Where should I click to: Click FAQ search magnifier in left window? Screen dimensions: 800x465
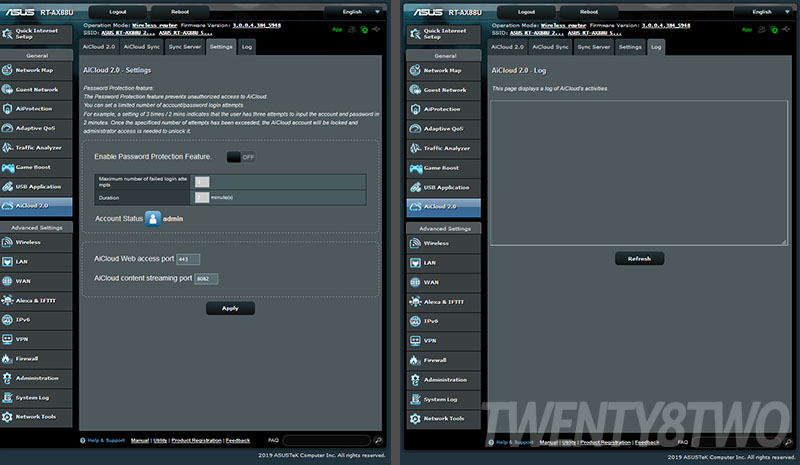pos(378,440)
